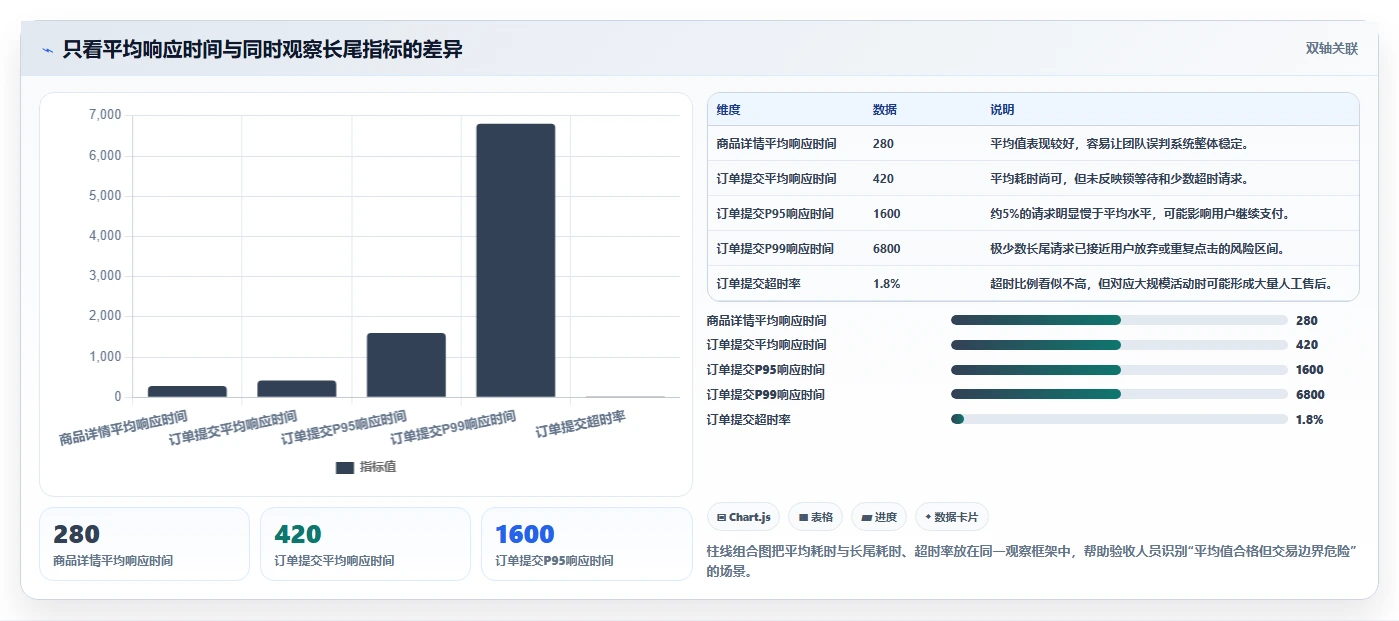This screenshot has height=621, width=1399.
Task: Click the 7,000 y-axis label
Action: (105, 115)
